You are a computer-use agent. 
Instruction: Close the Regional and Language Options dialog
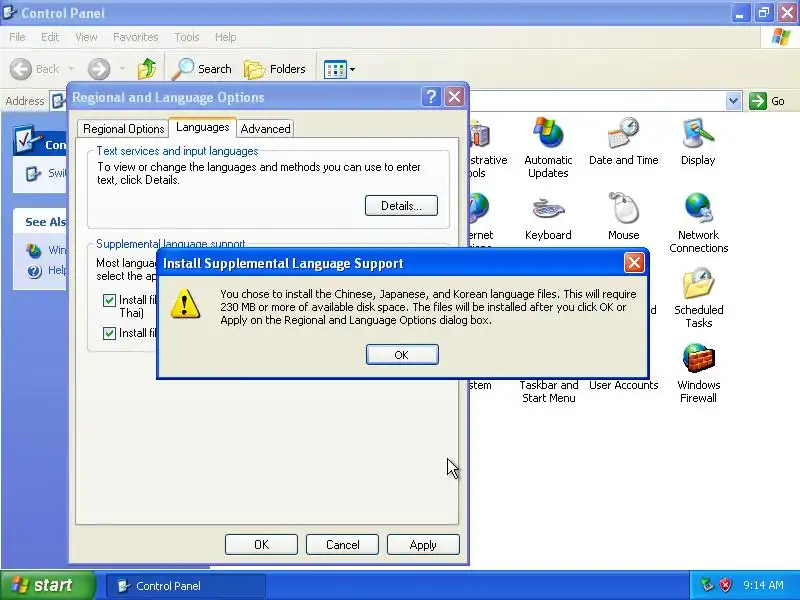click(x=454, y=96)
